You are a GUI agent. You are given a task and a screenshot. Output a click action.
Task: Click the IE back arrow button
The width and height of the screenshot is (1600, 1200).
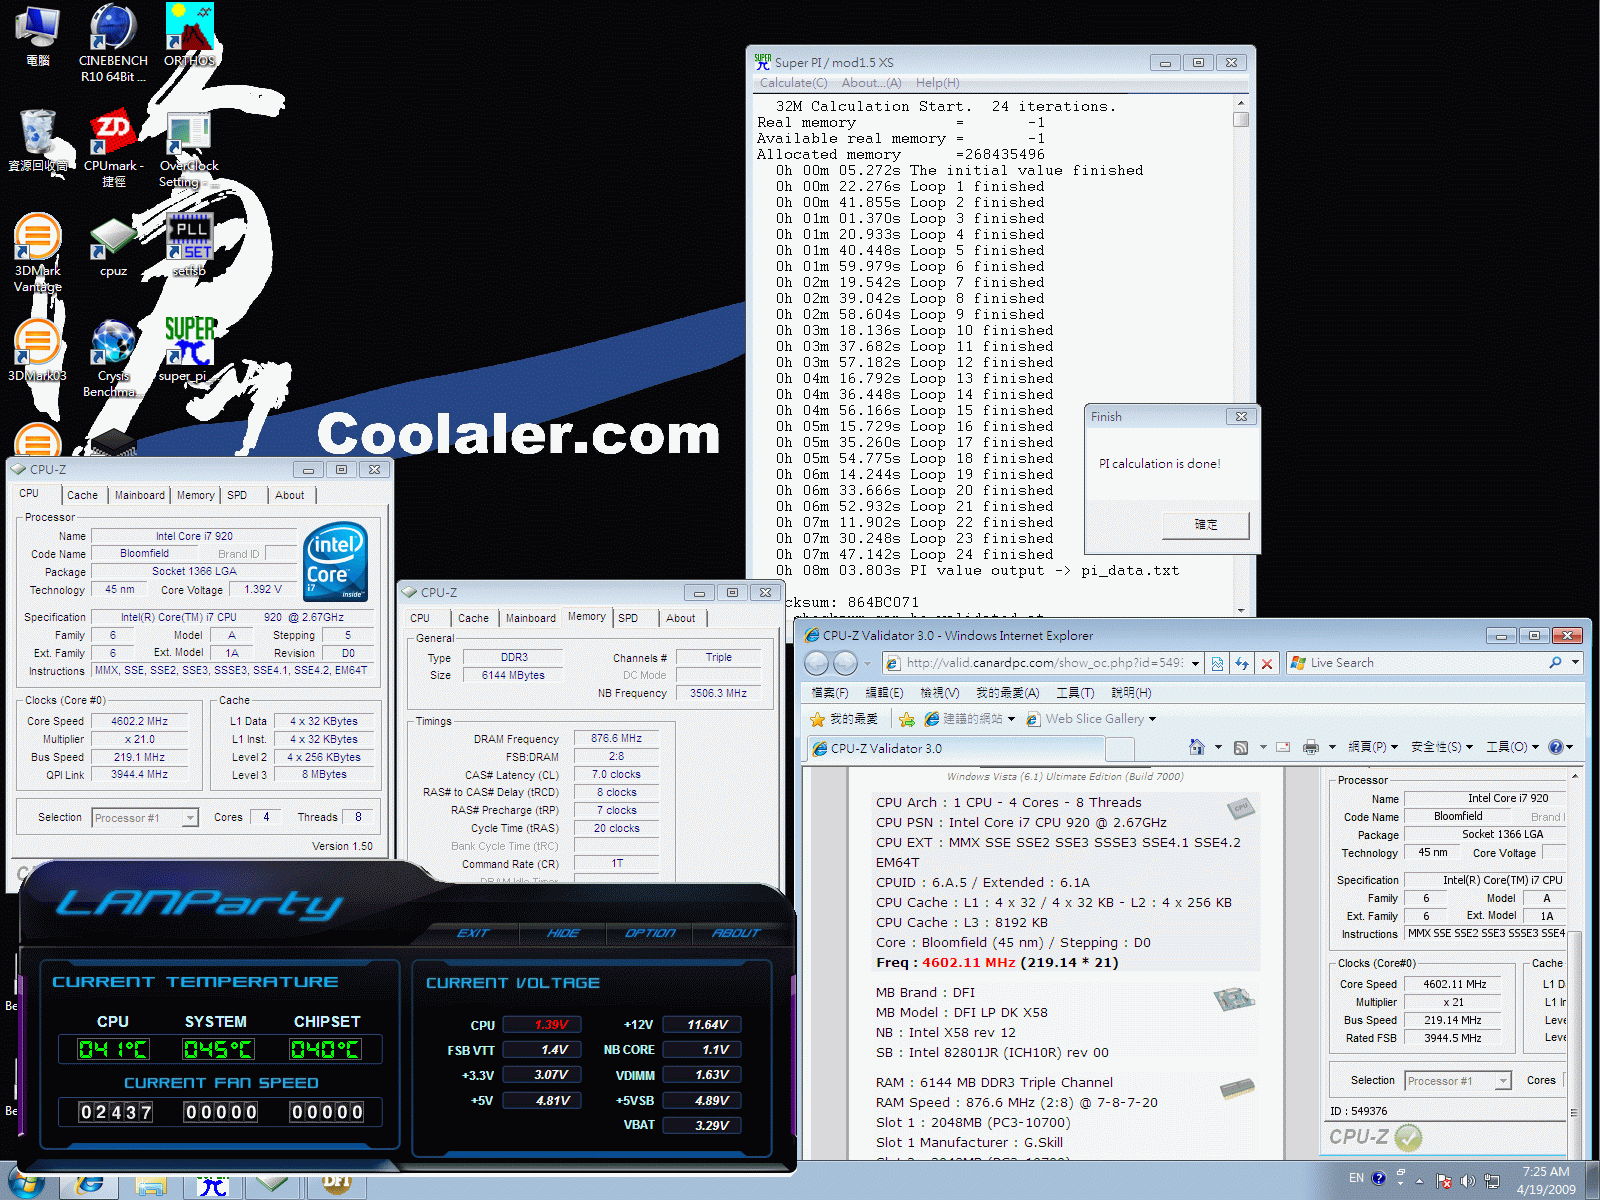click(817, 663)
